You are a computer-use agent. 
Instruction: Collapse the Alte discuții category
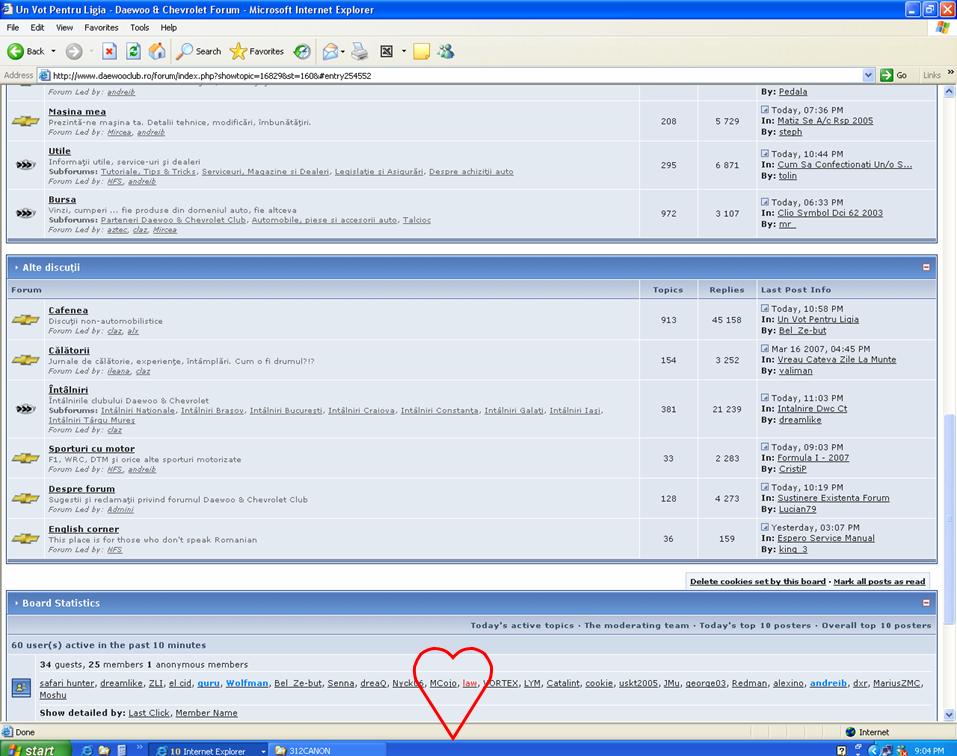(926, 267)
